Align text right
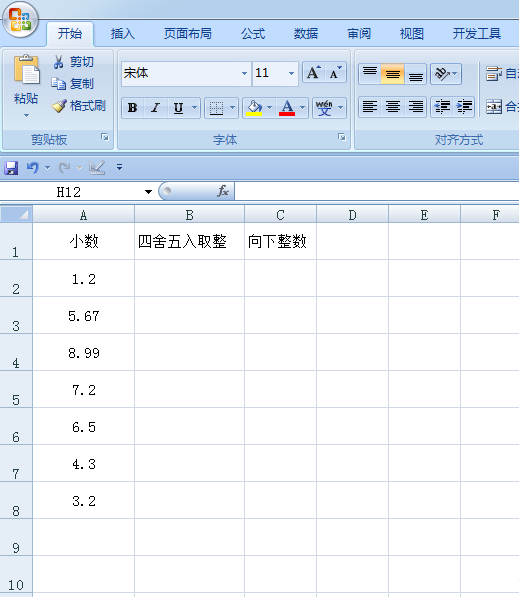The width and height of the screenshot is (519, 597). tap(415, 107)
